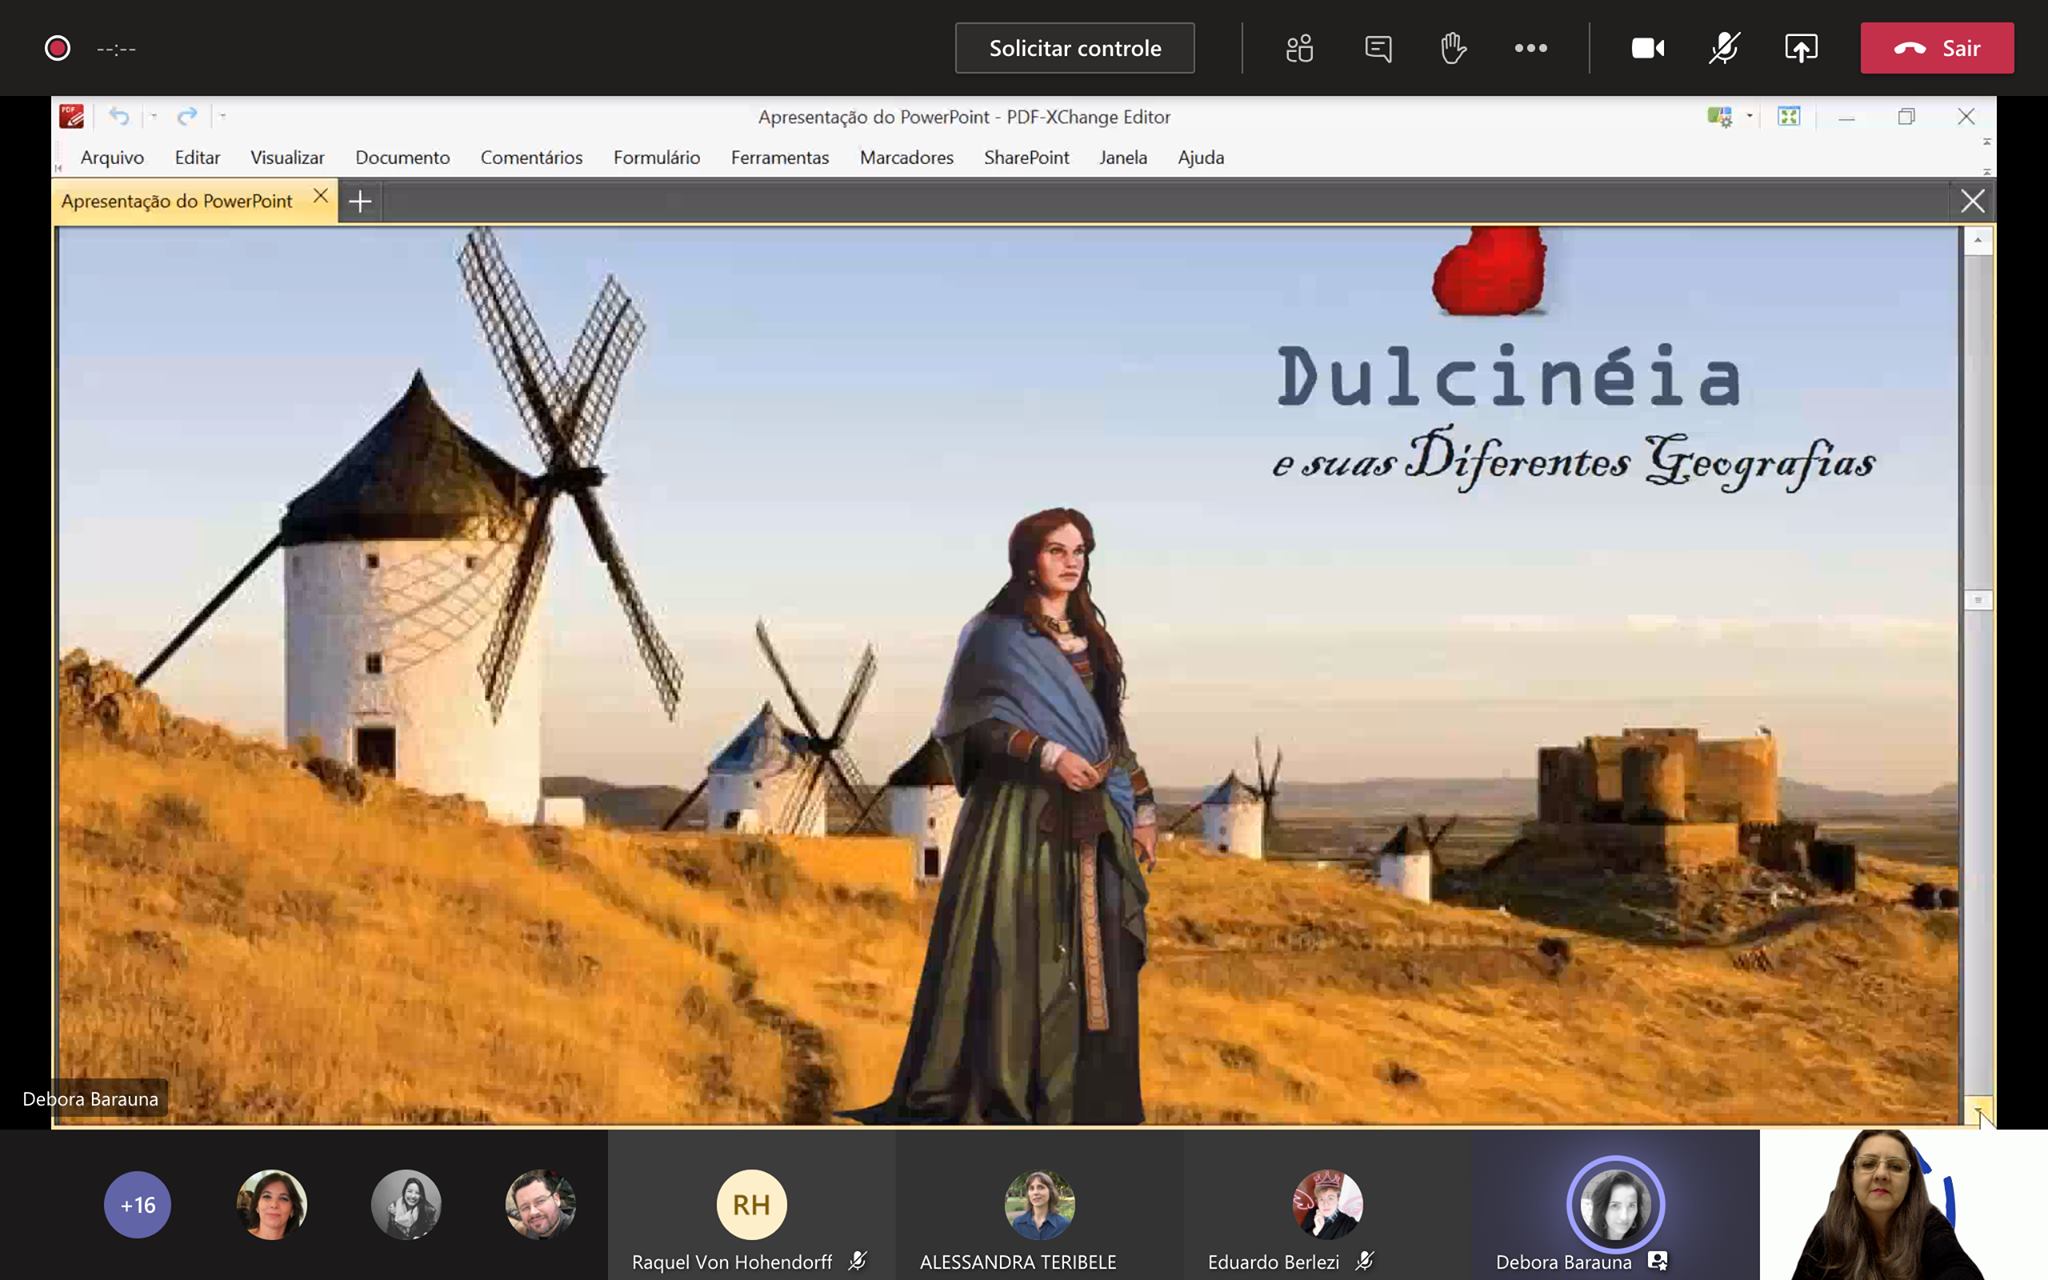Raise your hand in the meeting

point(1453,48)
